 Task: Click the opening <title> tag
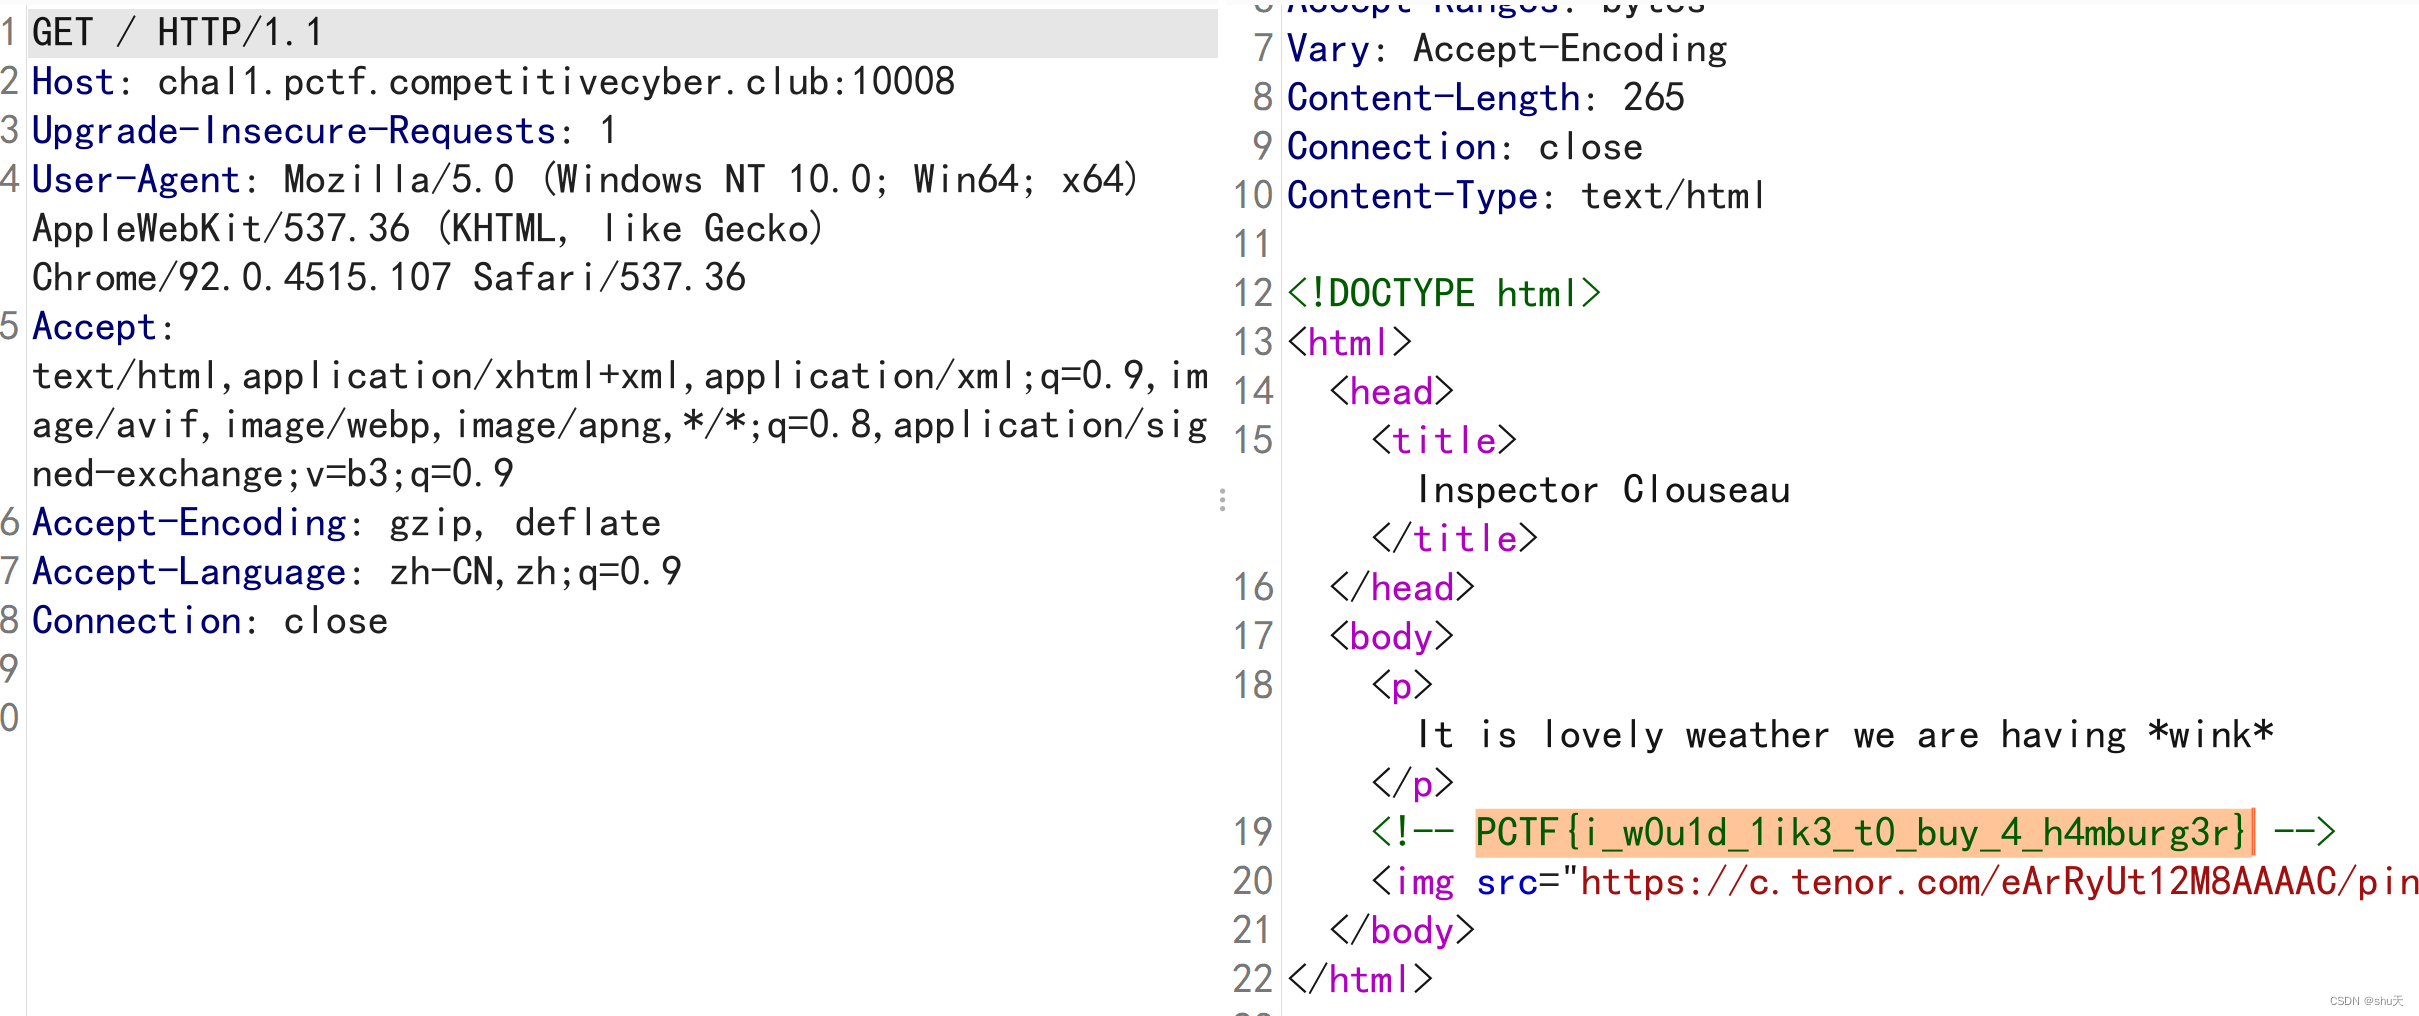click(x=1444, y=441)
